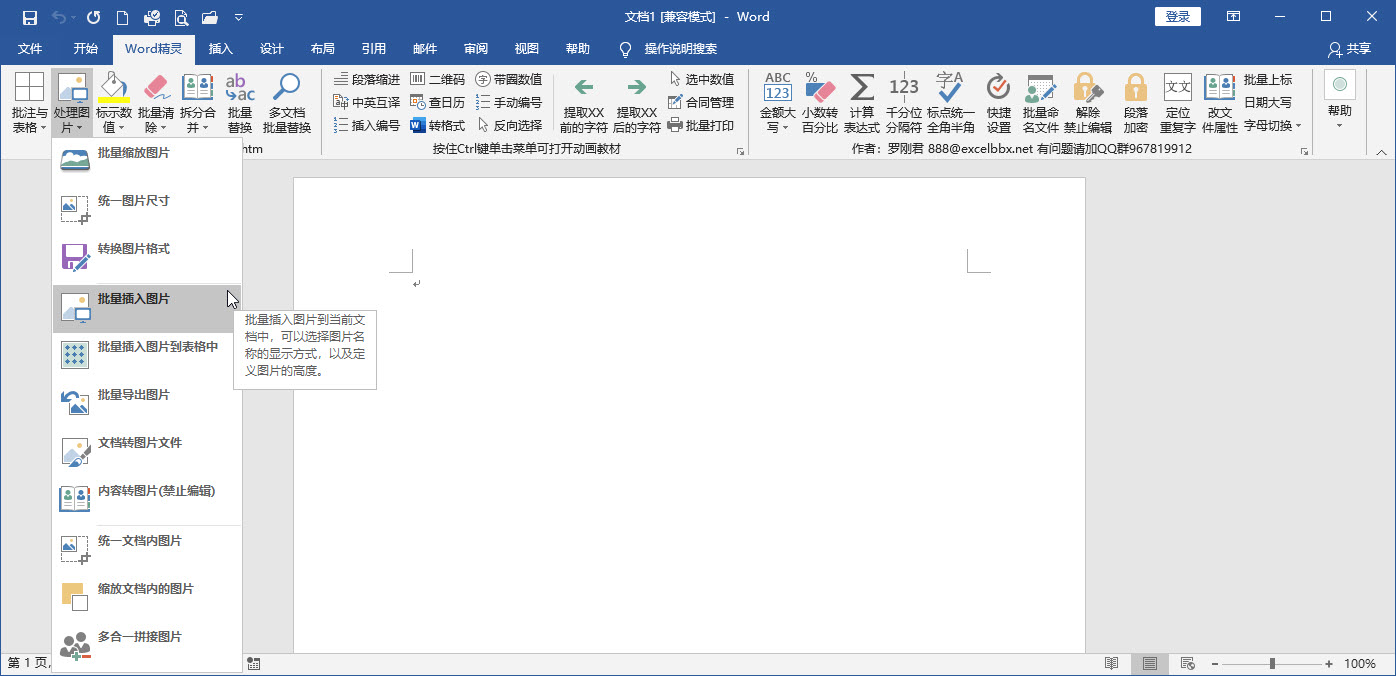Viewport: 1396px width, 676px height.
Task: Open 批量命名文件 batch rename tool
Action: 1040,104
